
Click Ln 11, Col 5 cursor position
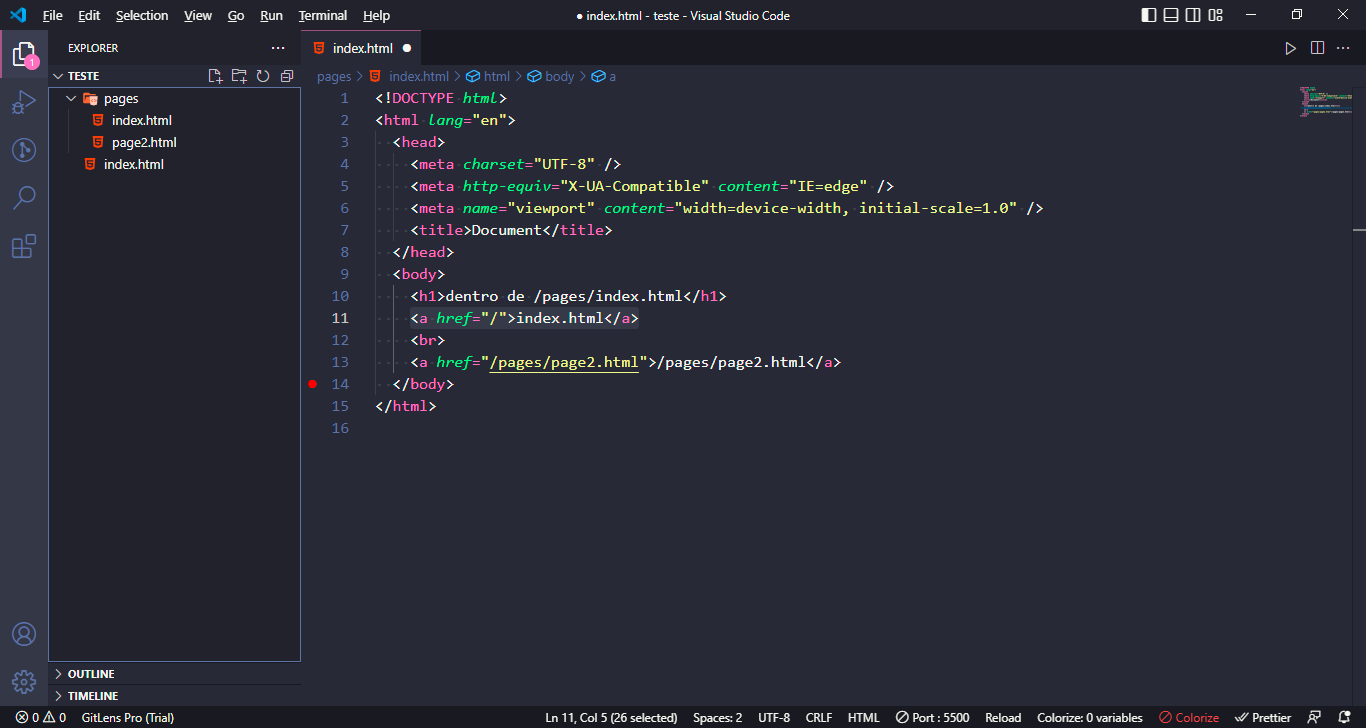(x=611, y=717)
